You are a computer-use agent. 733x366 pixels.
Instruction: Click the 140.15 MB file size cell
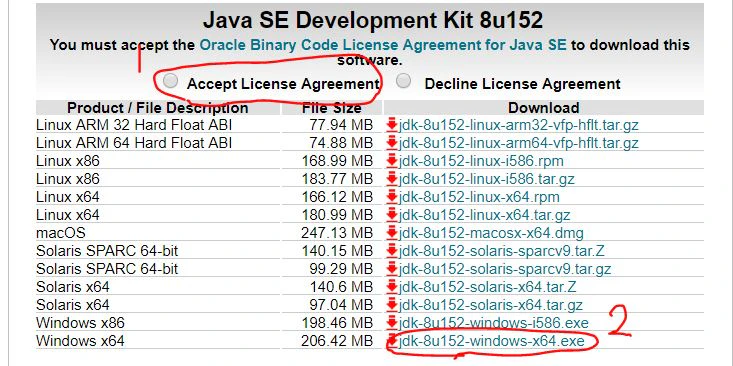point(338,251)
